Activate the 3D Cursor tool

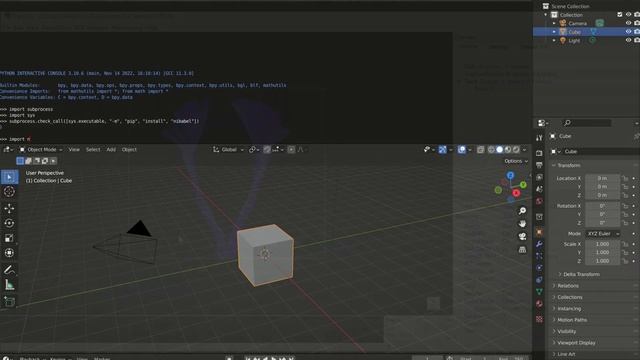9,191
